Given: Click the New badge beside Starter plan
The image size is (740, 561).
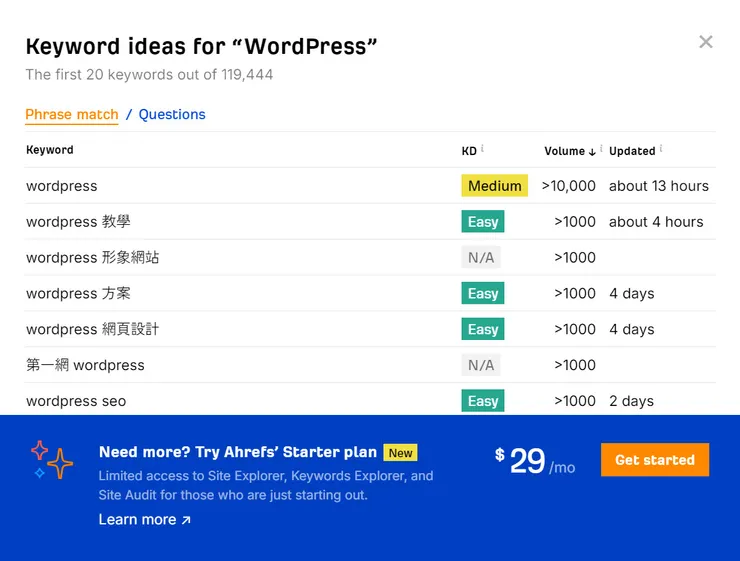Looking at the screenshot, I should tap(400, 453).
